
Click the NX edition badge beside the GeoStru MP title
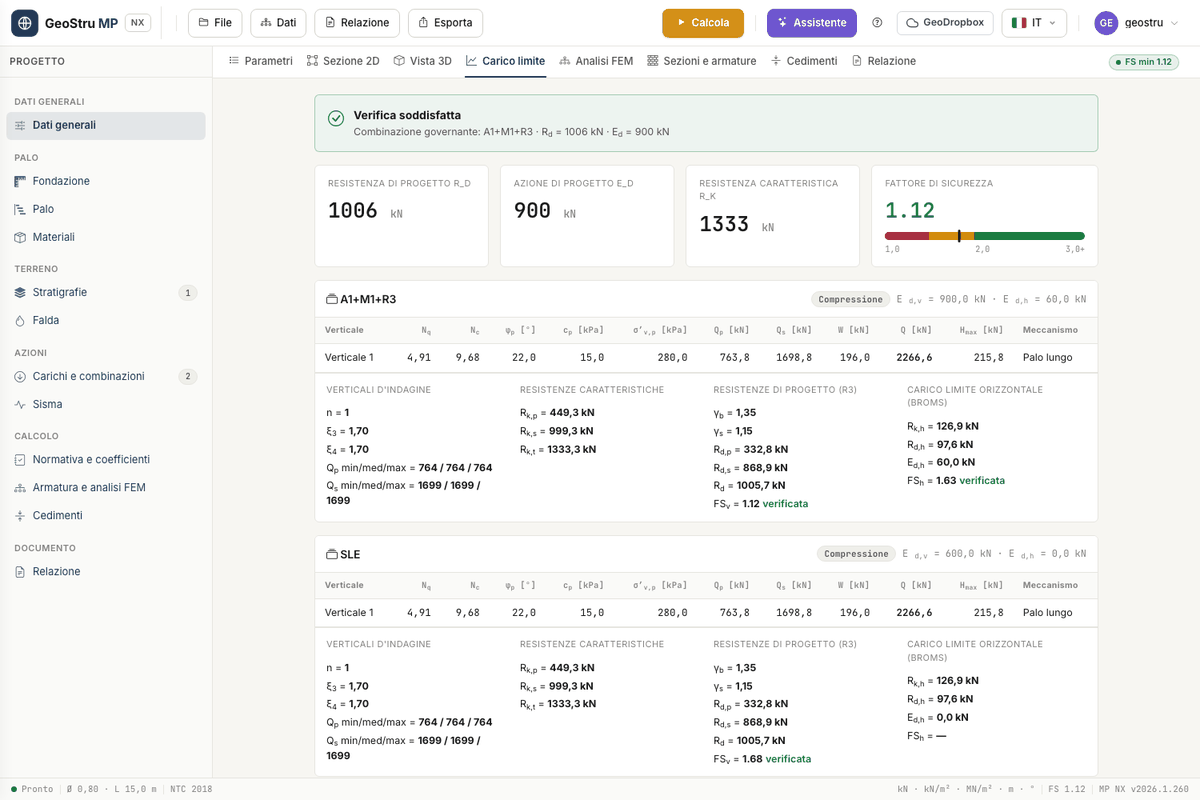138,23
